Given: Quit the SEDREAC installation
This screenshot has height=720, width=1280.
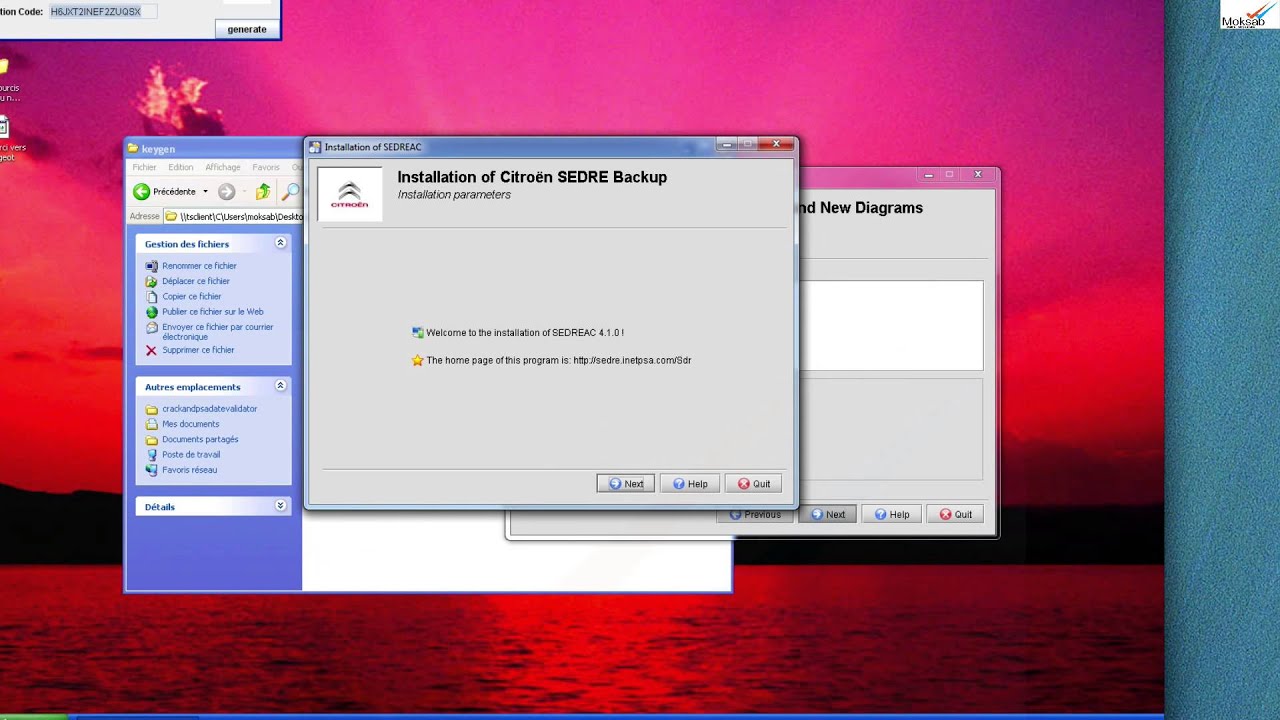Looking at the screenshot, I should pos(754,484).
